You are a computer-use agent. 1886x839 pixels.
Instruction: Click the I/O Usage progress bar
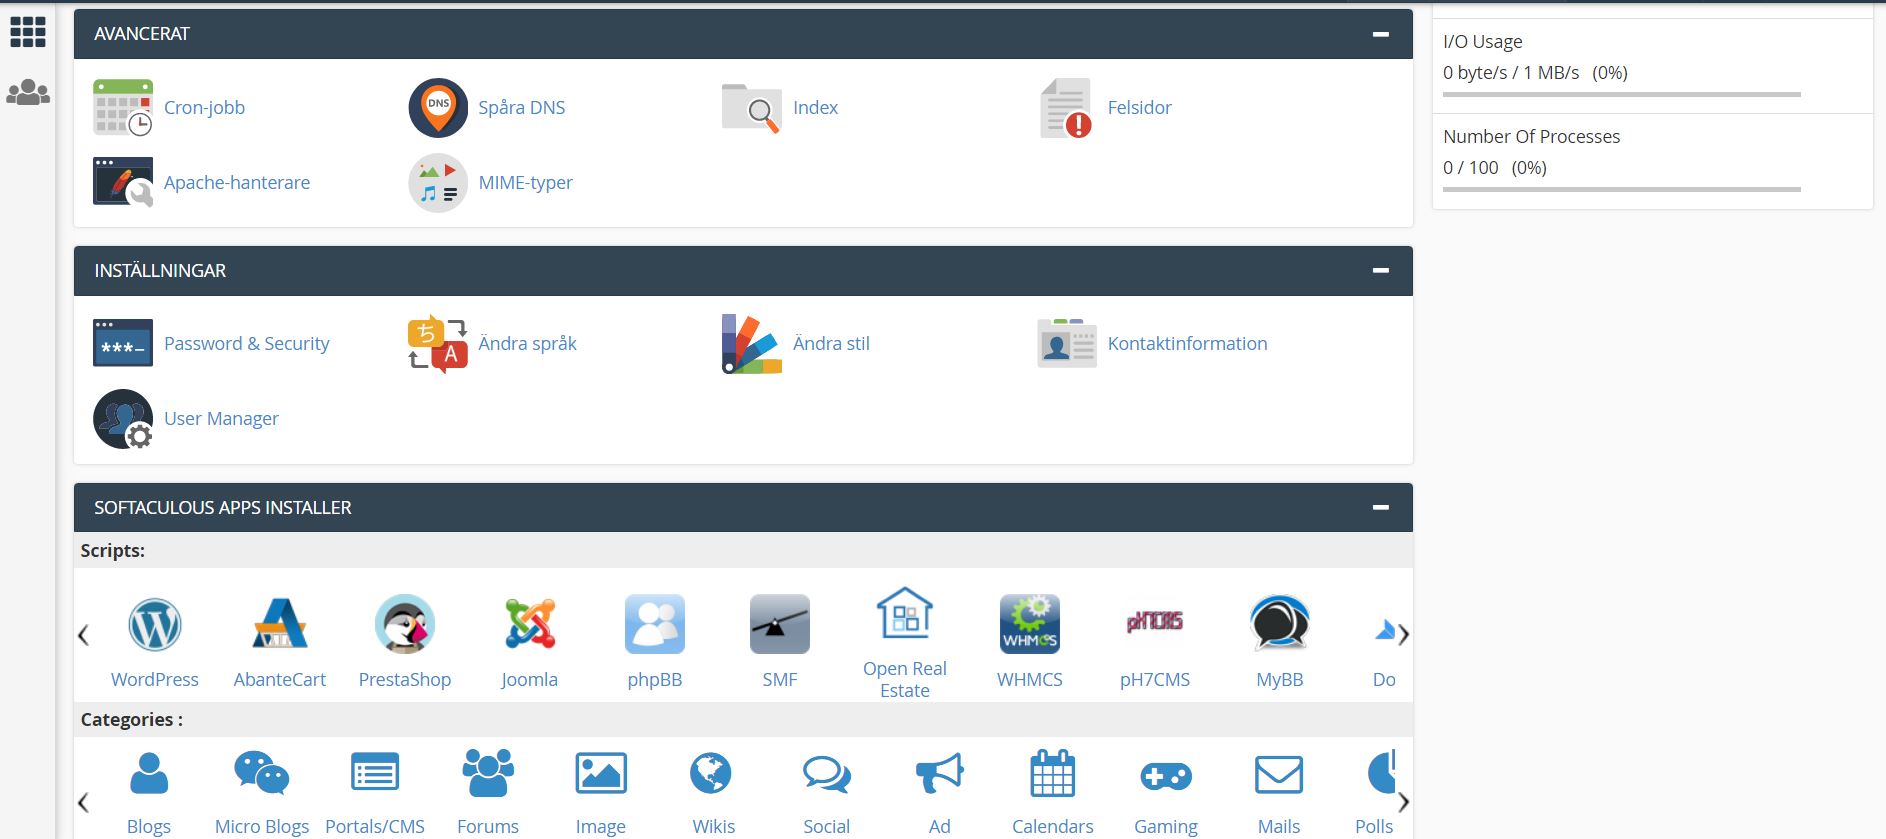click(1622, 95)
